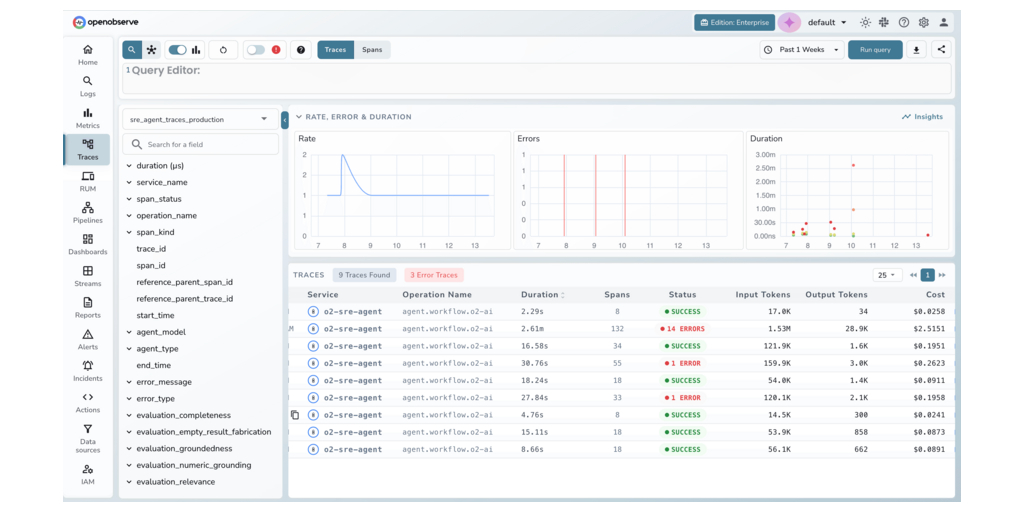This screenshot has height=512, width=1024.
Task: Open the Slack community icon
Action: [x=884, y=22]
